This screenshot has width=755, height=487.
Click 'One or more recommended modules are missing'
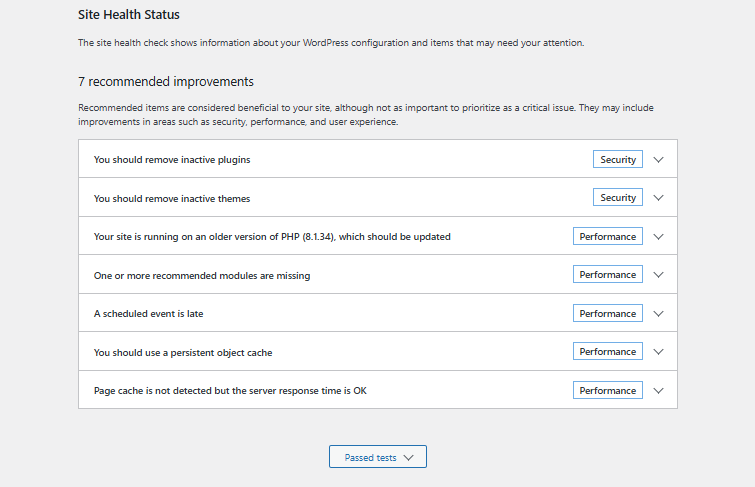(202, 276)
